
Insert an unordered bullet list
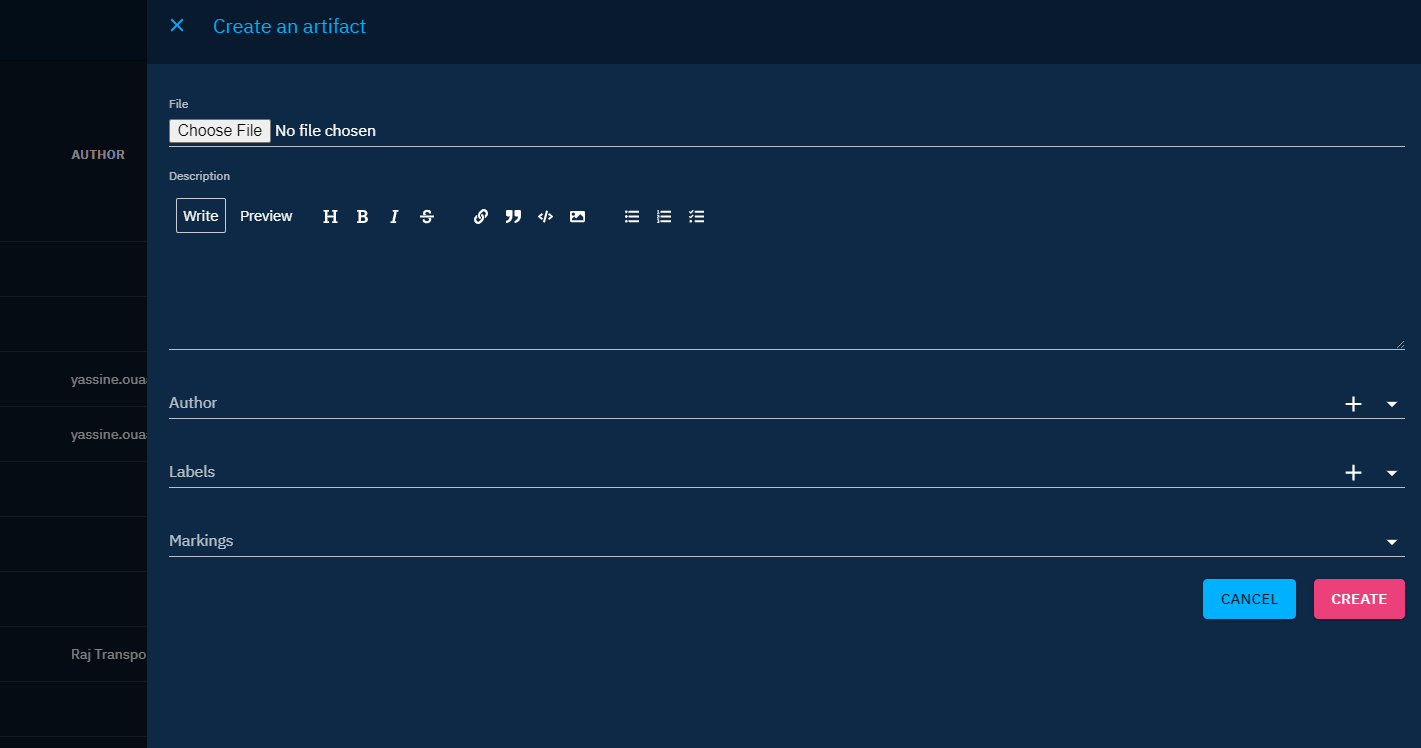(631, 216)
